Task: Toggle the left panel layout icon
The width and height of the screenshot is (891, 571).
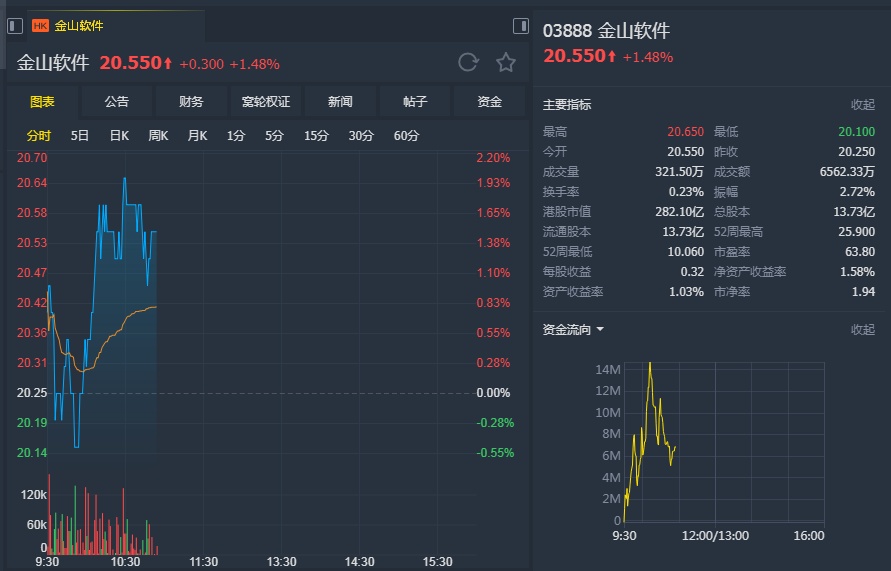Action: (15, 26)
